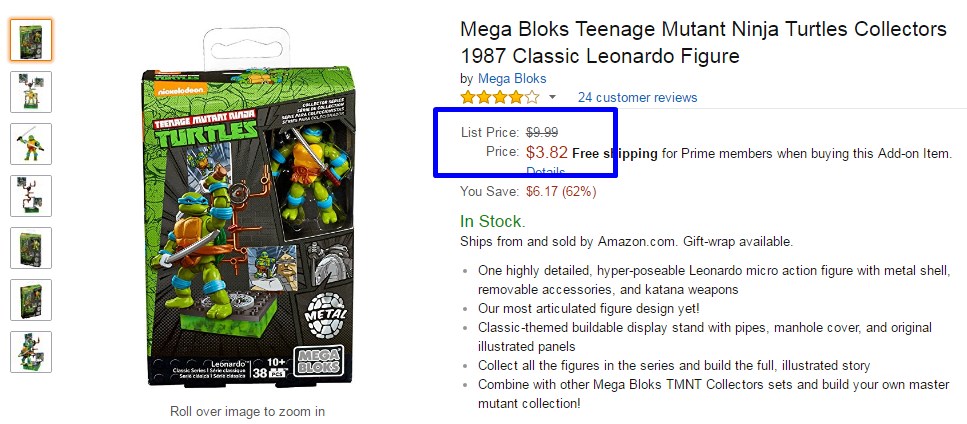Open the Mega Bloks brand link
The width and height of the screenshot is (967, 424).
tap(512, 79)
